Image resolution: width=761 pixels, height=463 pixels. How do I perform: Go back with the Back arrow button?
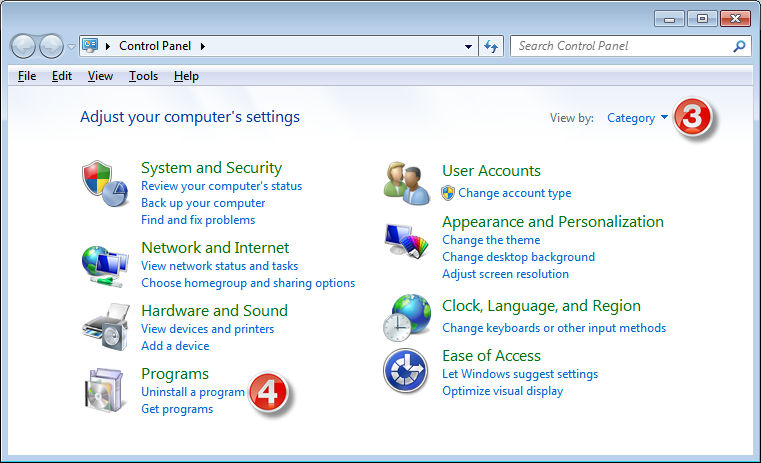click(23, 47)
